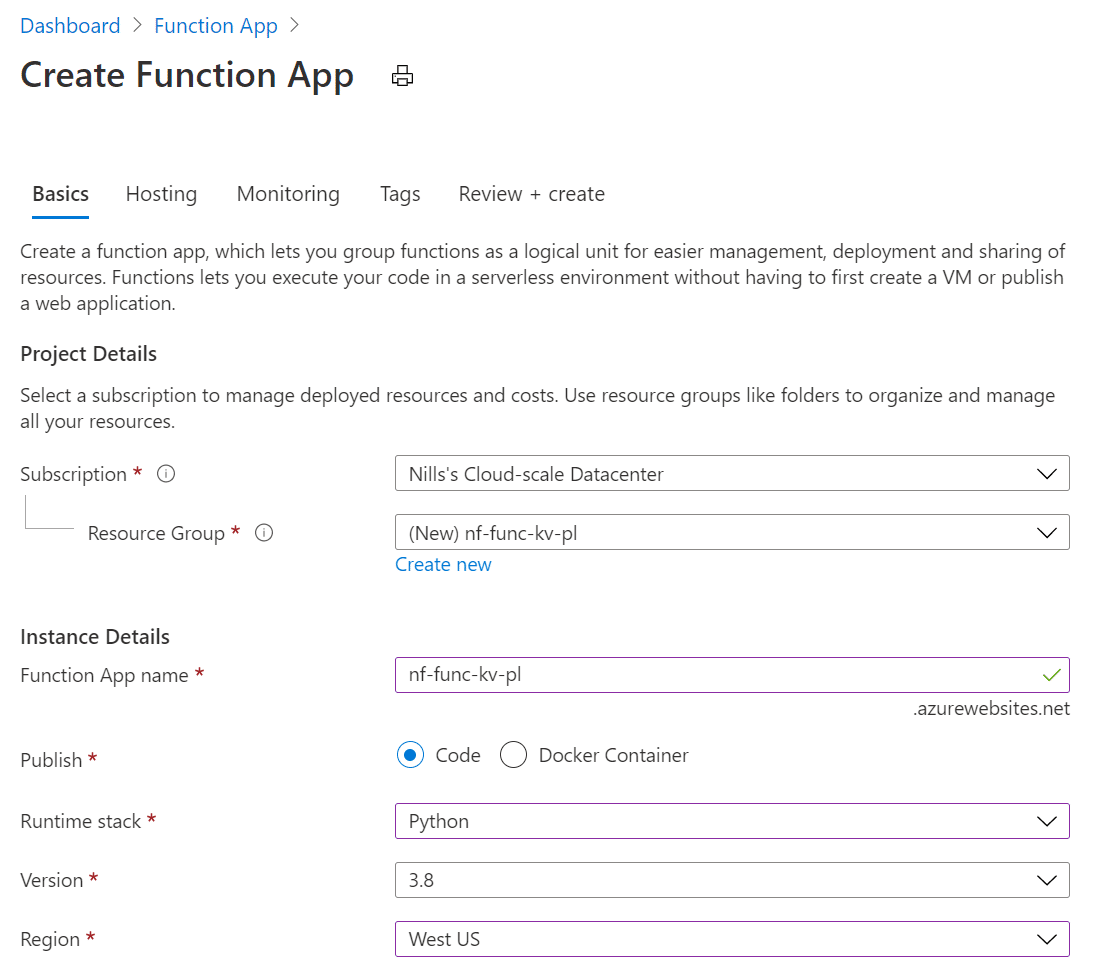Open the Resource Group dropdown
The height and width of the screenshot is (980, 1111).
click(1047, 532)
